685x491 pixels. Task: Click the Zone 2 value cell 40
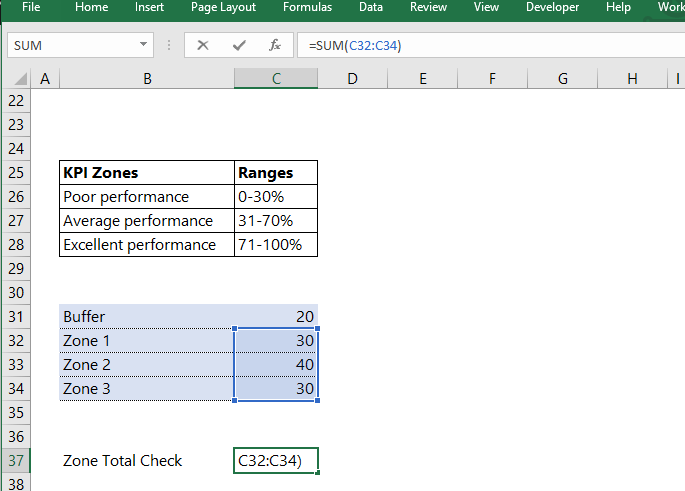pos(276,364)
